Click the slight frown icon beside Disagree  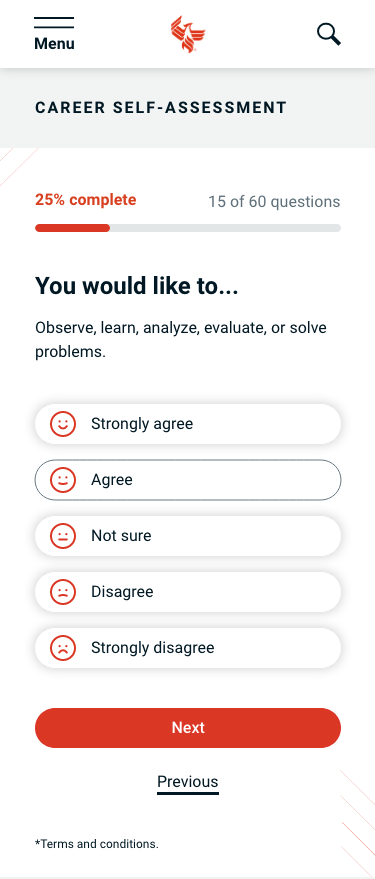[63, 592]
